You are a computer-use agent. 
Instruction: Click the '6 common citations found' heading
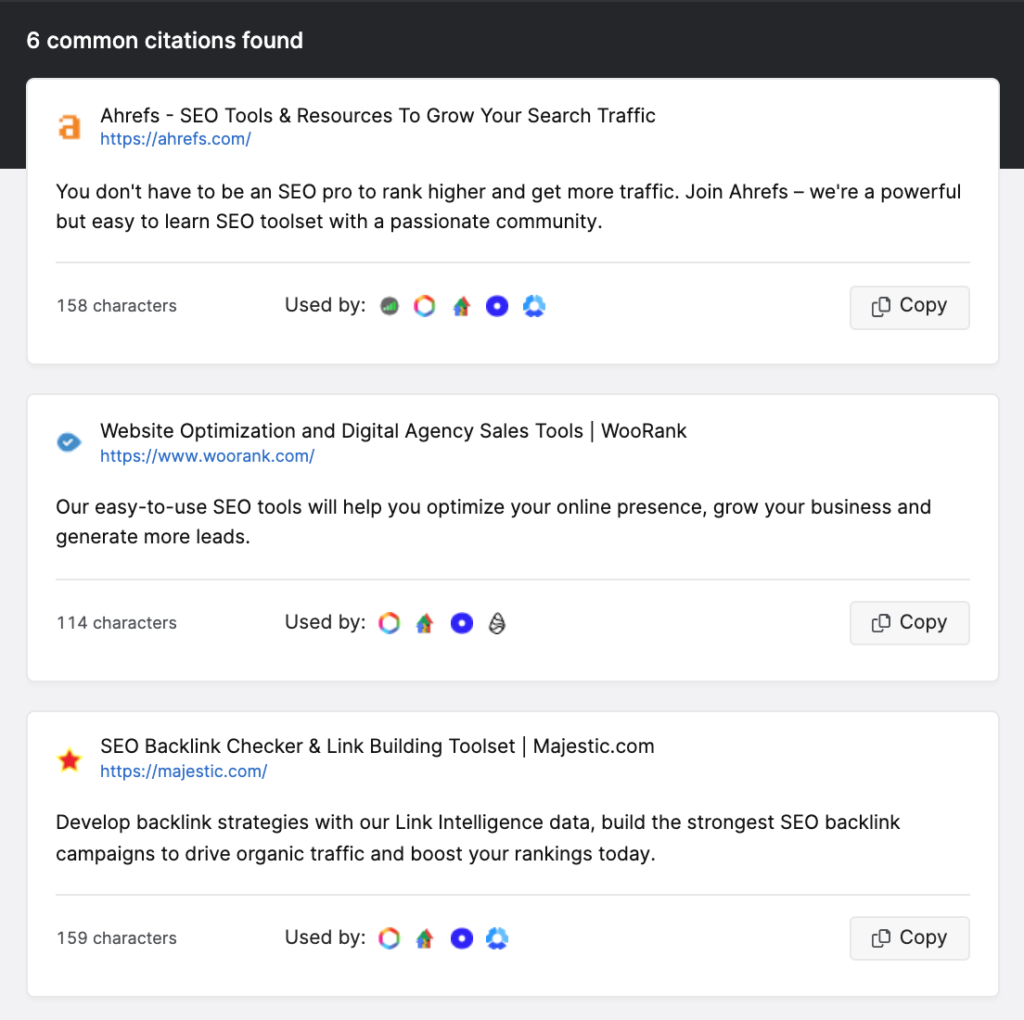click(x=165, y=40)
